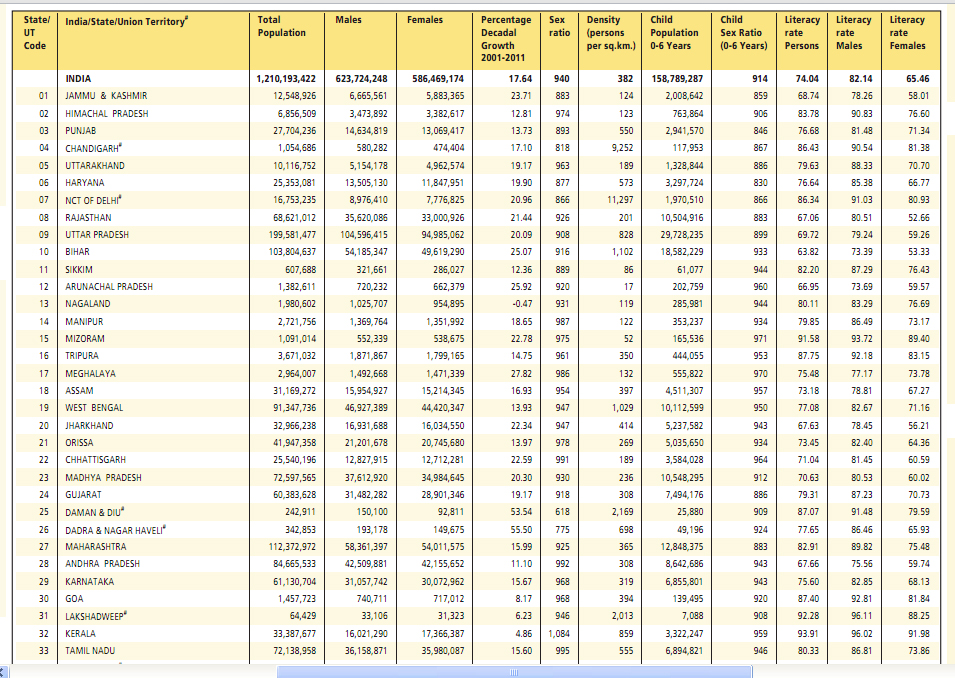Click Nagaland's negative growth value -0.47

pyautogui.click(x=521, y=303)
